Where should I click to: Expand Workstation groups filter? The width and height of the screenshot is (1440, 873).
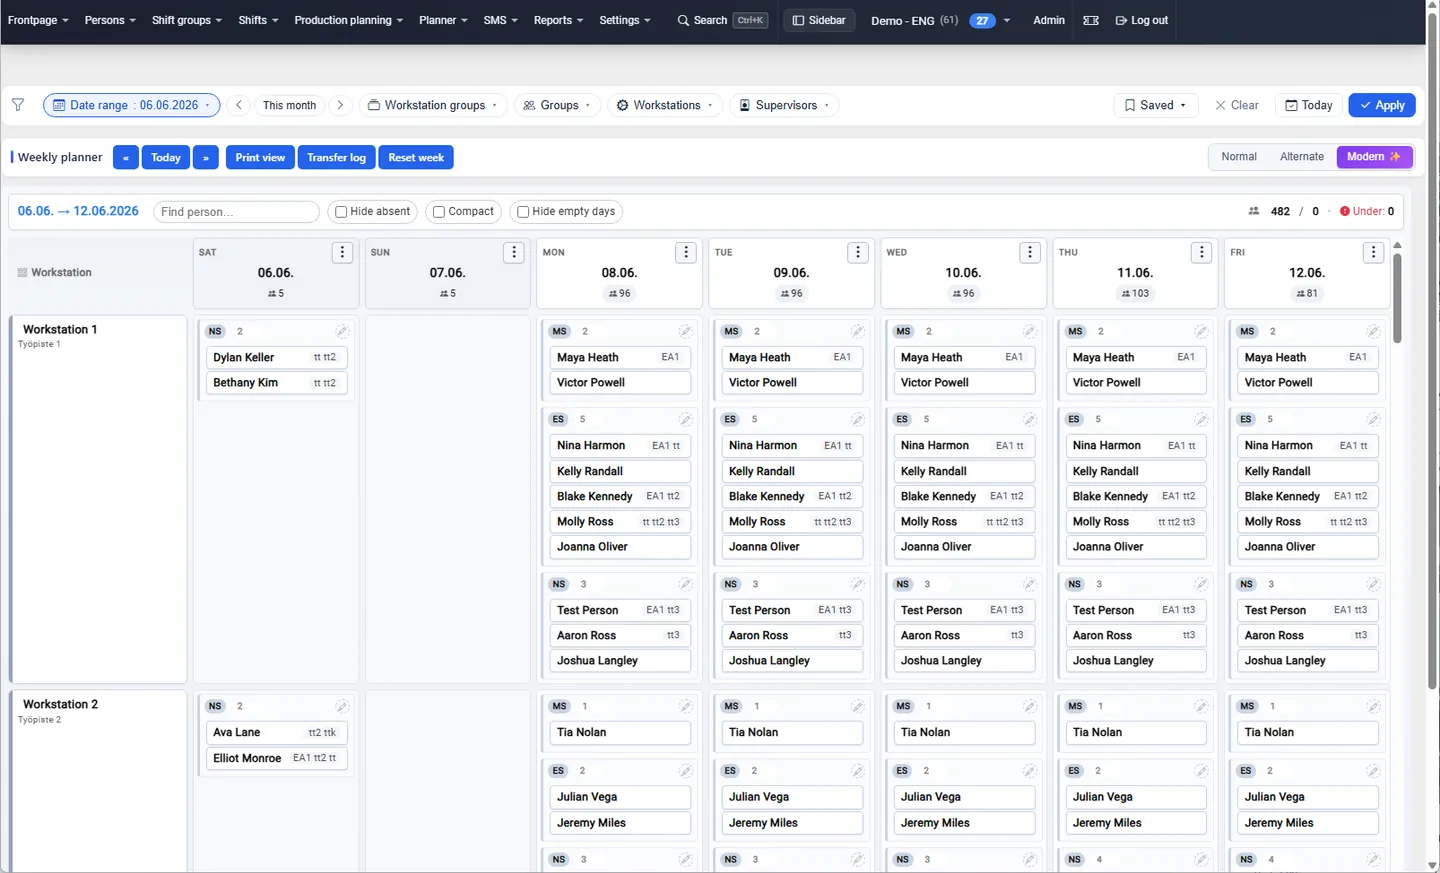(433, 105)
